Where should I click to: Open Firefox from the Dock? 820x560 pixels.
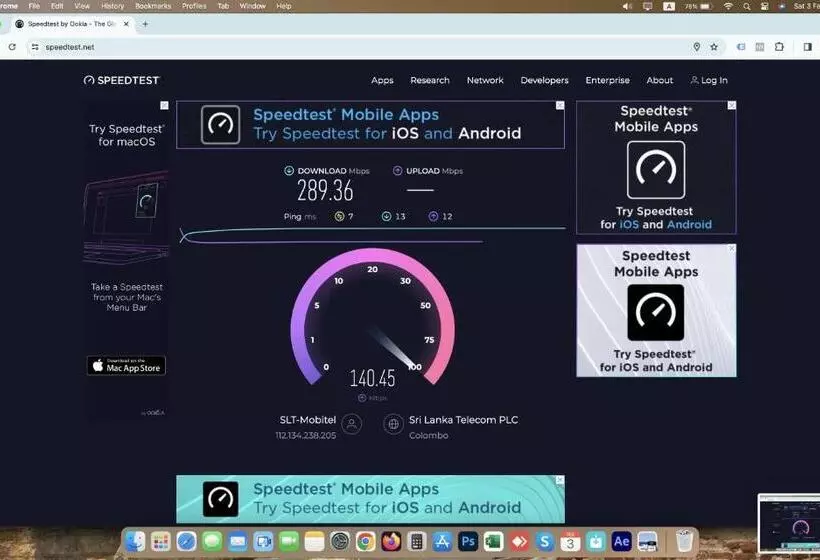(391, 541)
